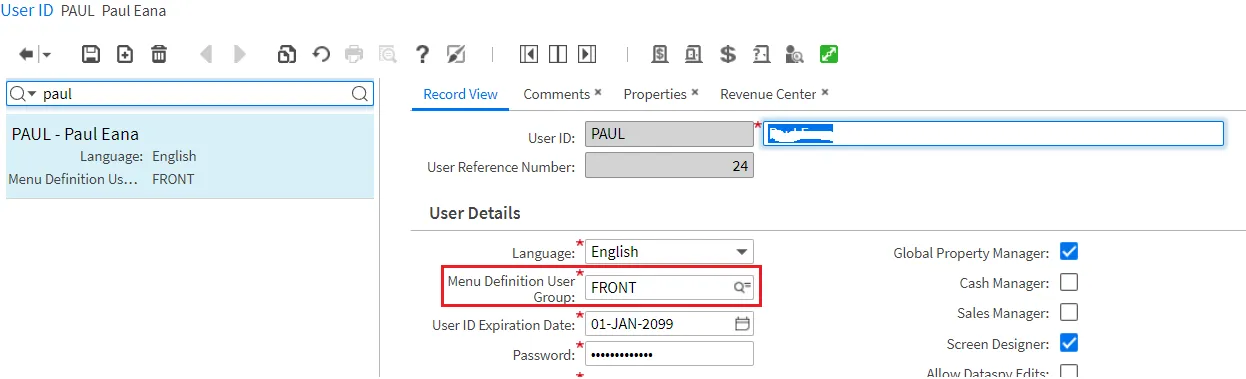Create a new record

[125, 54]
